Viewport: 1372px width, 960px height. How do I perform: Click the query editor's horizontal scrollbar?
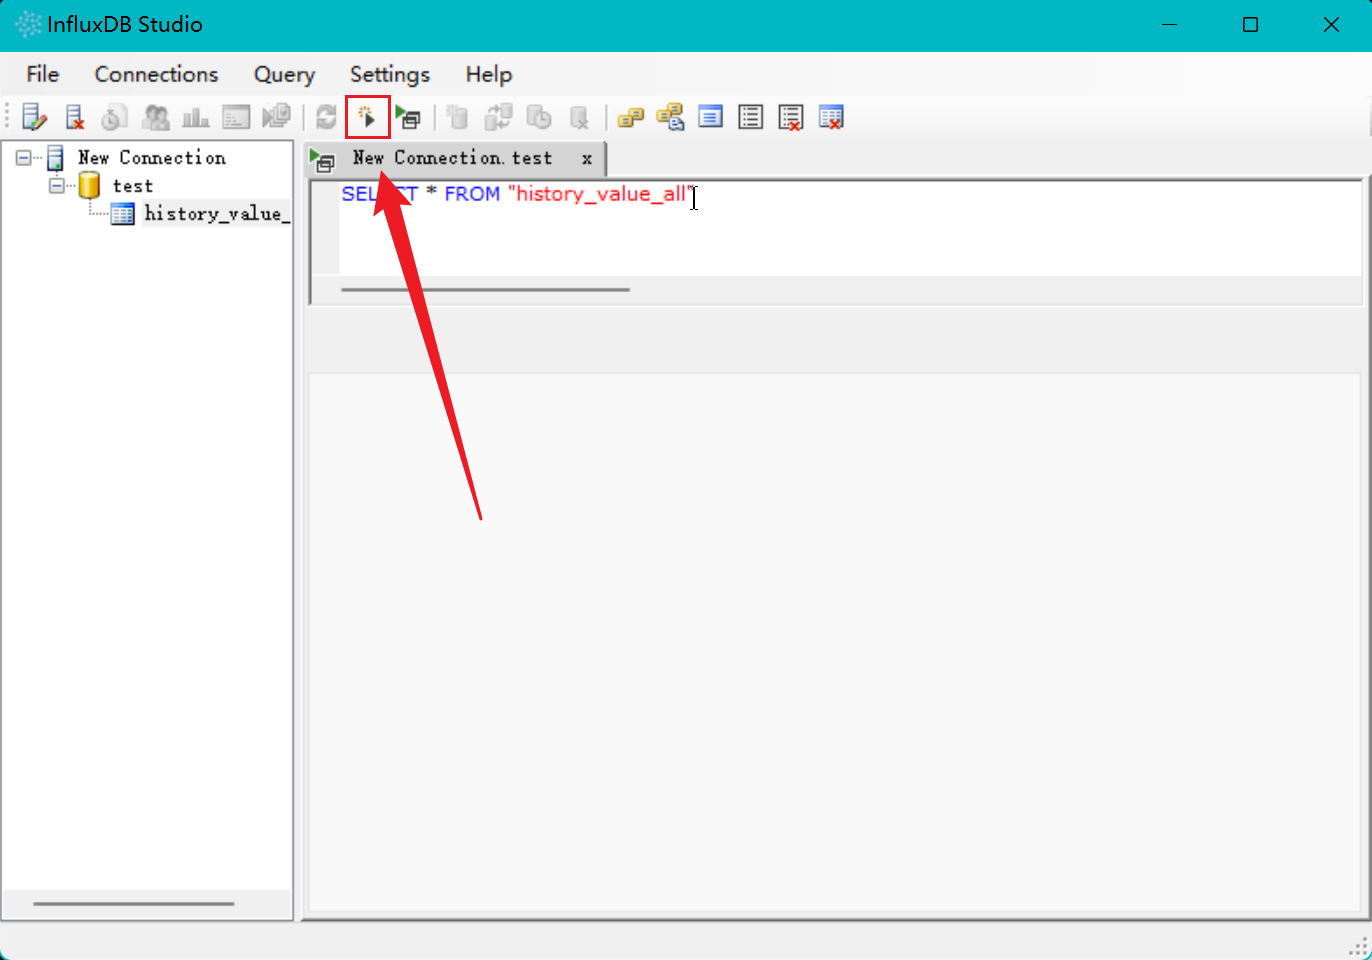click(485, 290)
